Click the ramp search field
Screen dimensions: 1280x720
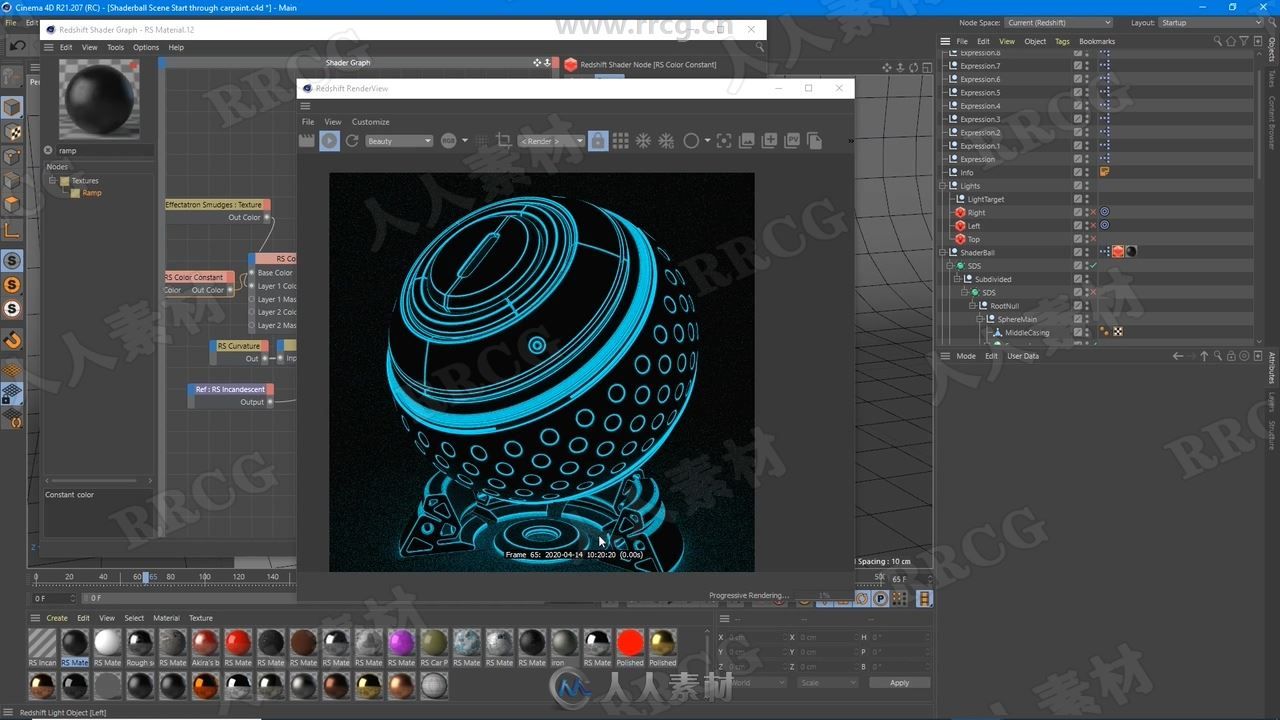point(103,151)
